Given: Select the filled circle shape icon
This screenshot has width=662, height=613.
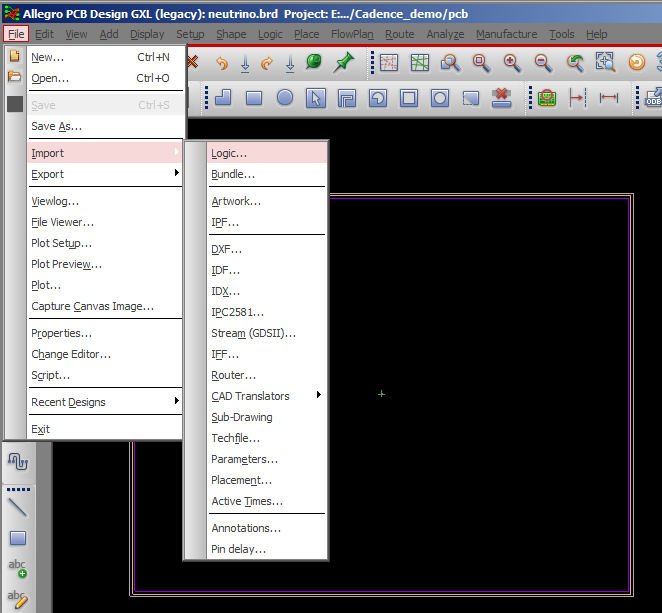Looking at the screenshot, I should point(285,98).
